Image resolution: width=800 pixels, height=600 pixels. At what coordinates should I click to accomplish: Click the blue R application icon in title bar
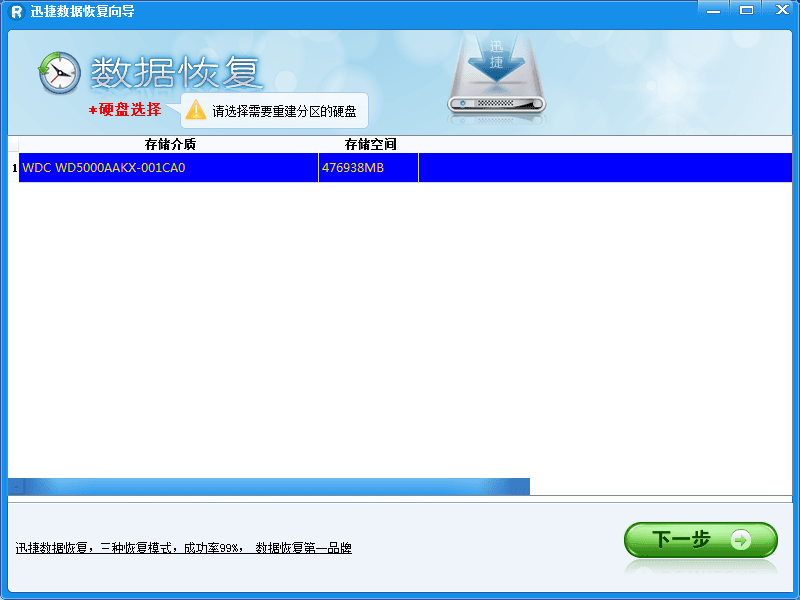15,10
